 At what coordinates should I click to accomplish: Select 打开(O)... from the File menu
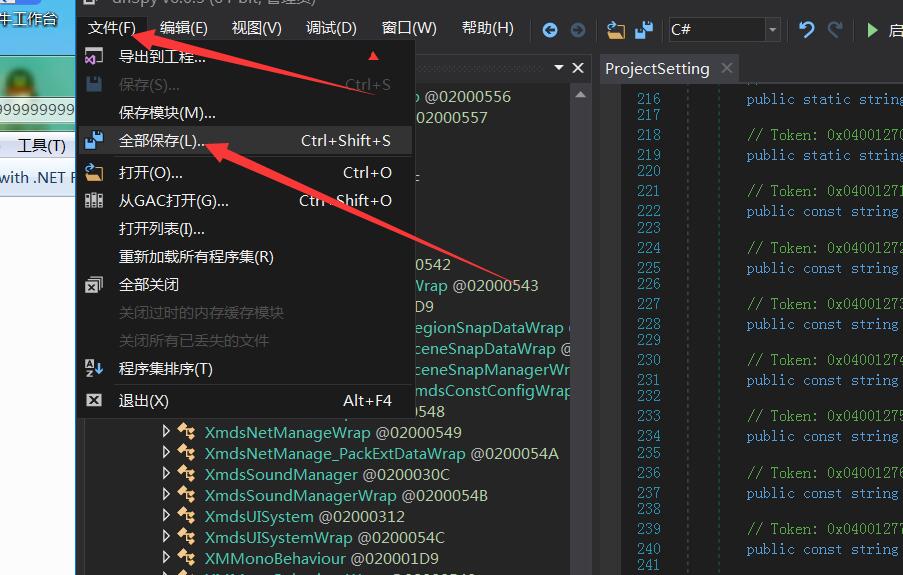151,173
